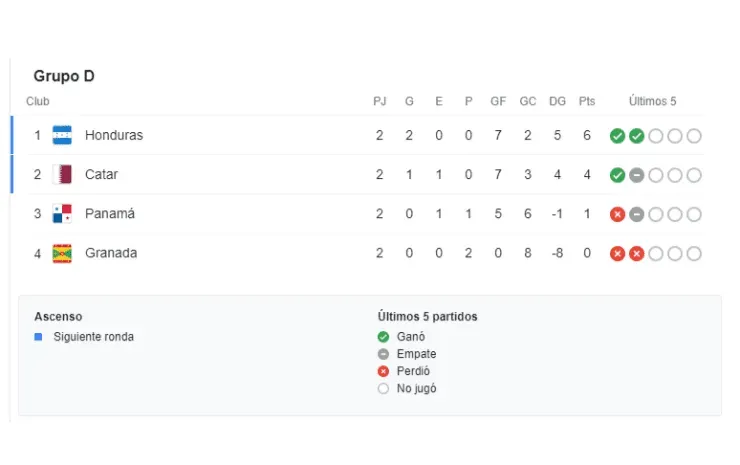Viewport: 740px width, 465px height.
Task: Open the Panamá team row
Action: click(110, 214)
